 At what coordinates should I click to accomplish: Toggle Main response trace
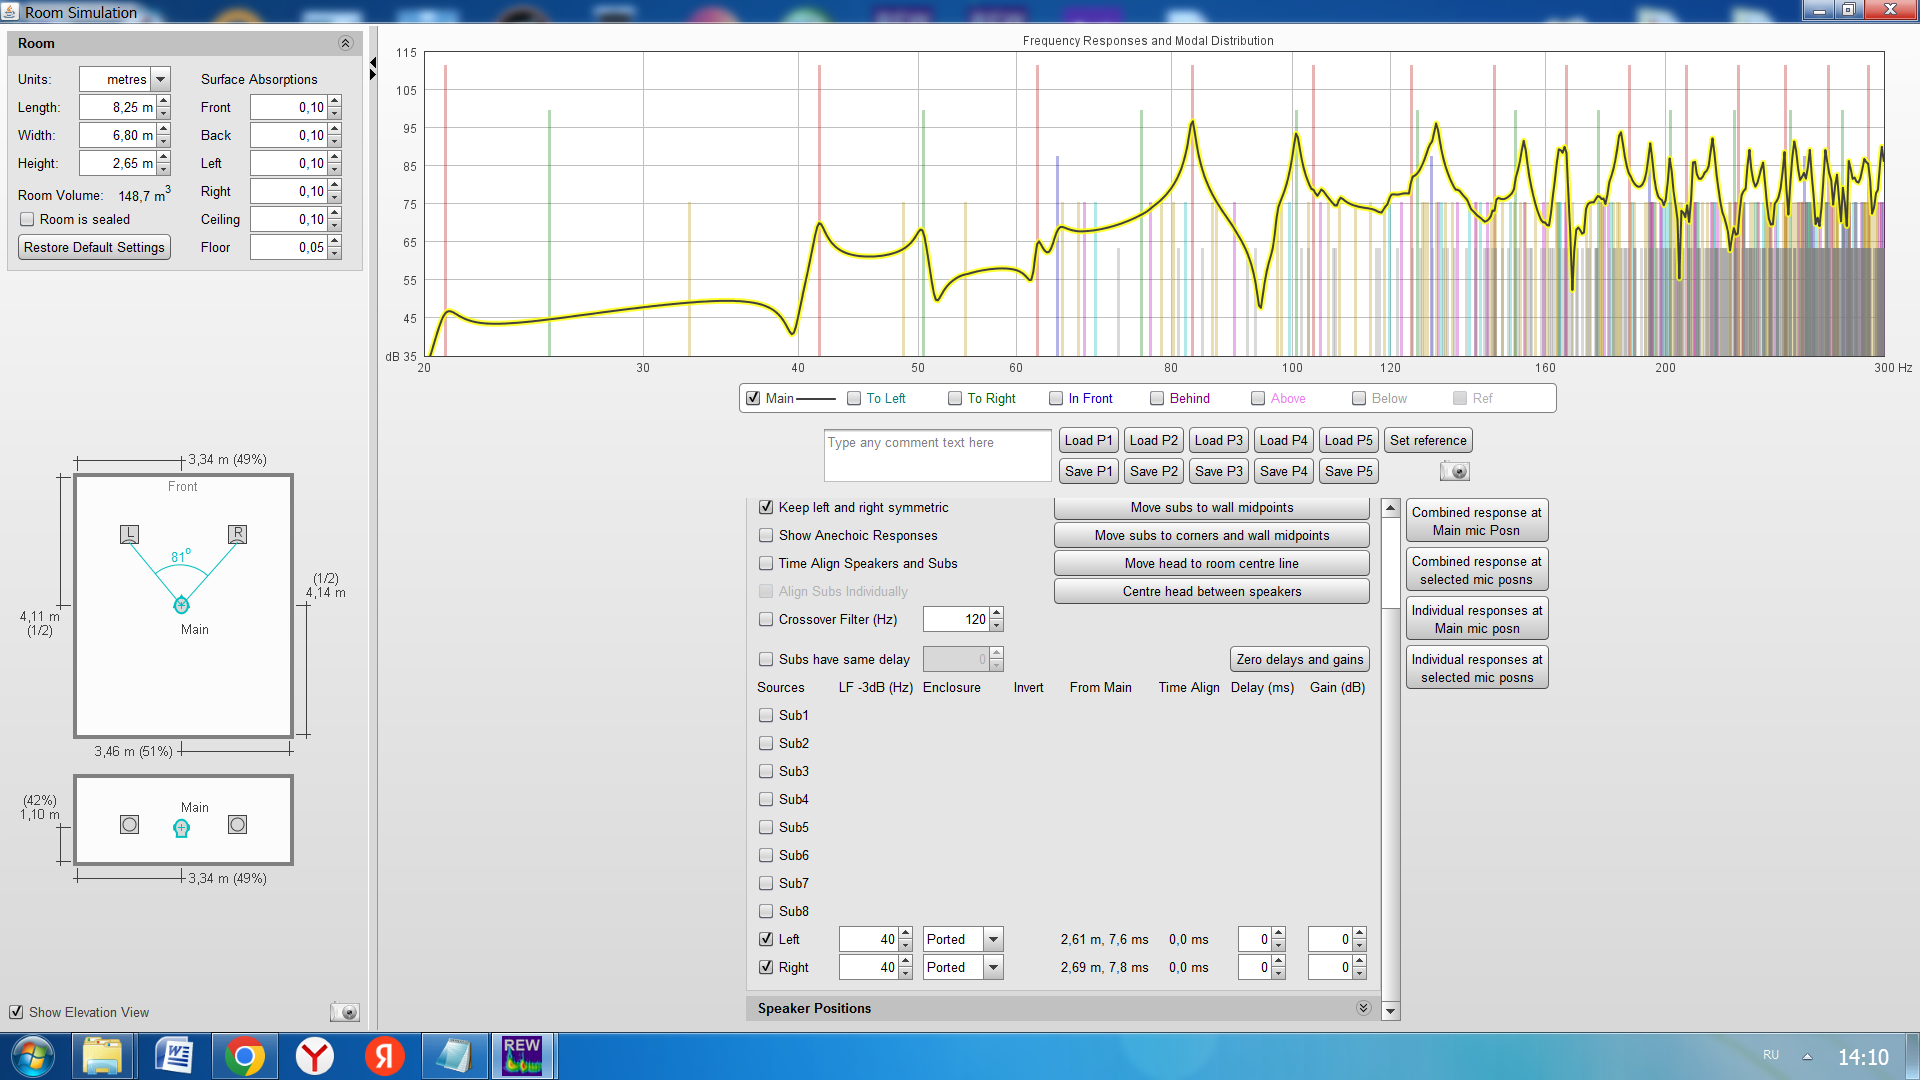pos(754,398)
